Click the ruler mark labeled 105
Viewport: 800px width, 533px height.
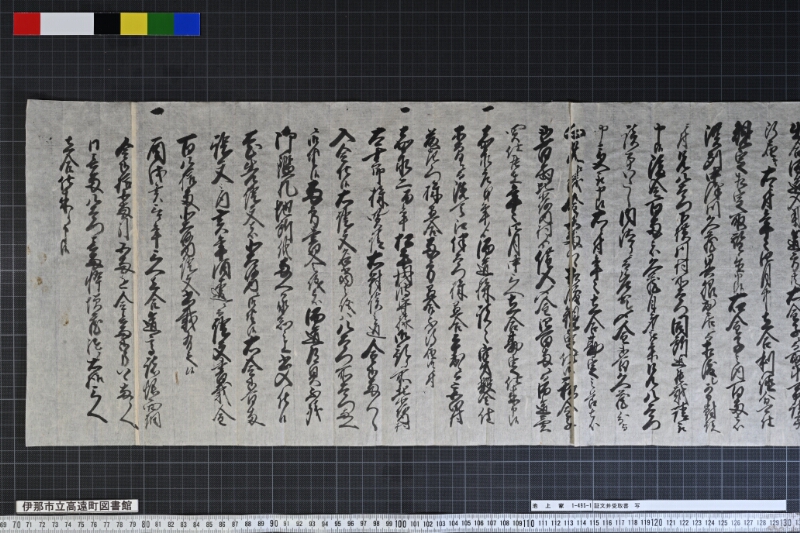[x=466, y=523]
